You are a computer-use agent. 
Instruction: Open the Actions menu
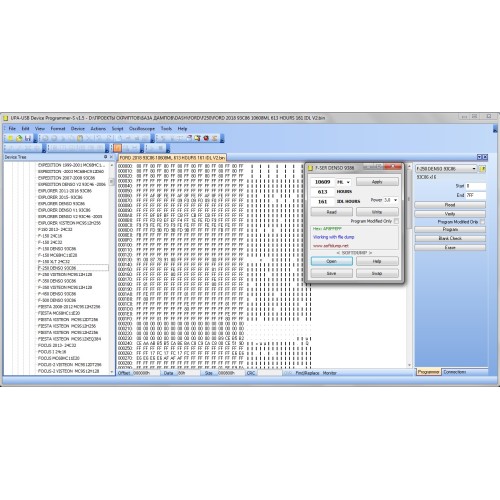coord(98,129)
